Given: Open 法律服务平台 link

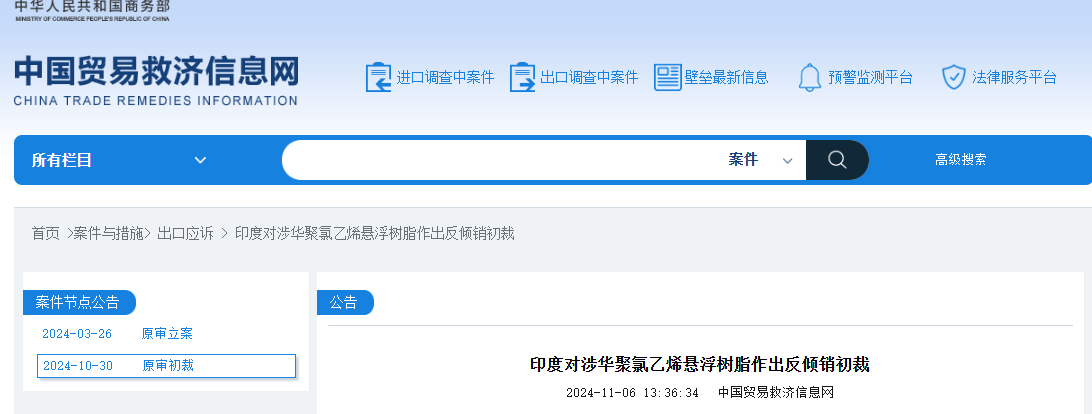Looking at the screenshot, I should [x=1015, y=77].
